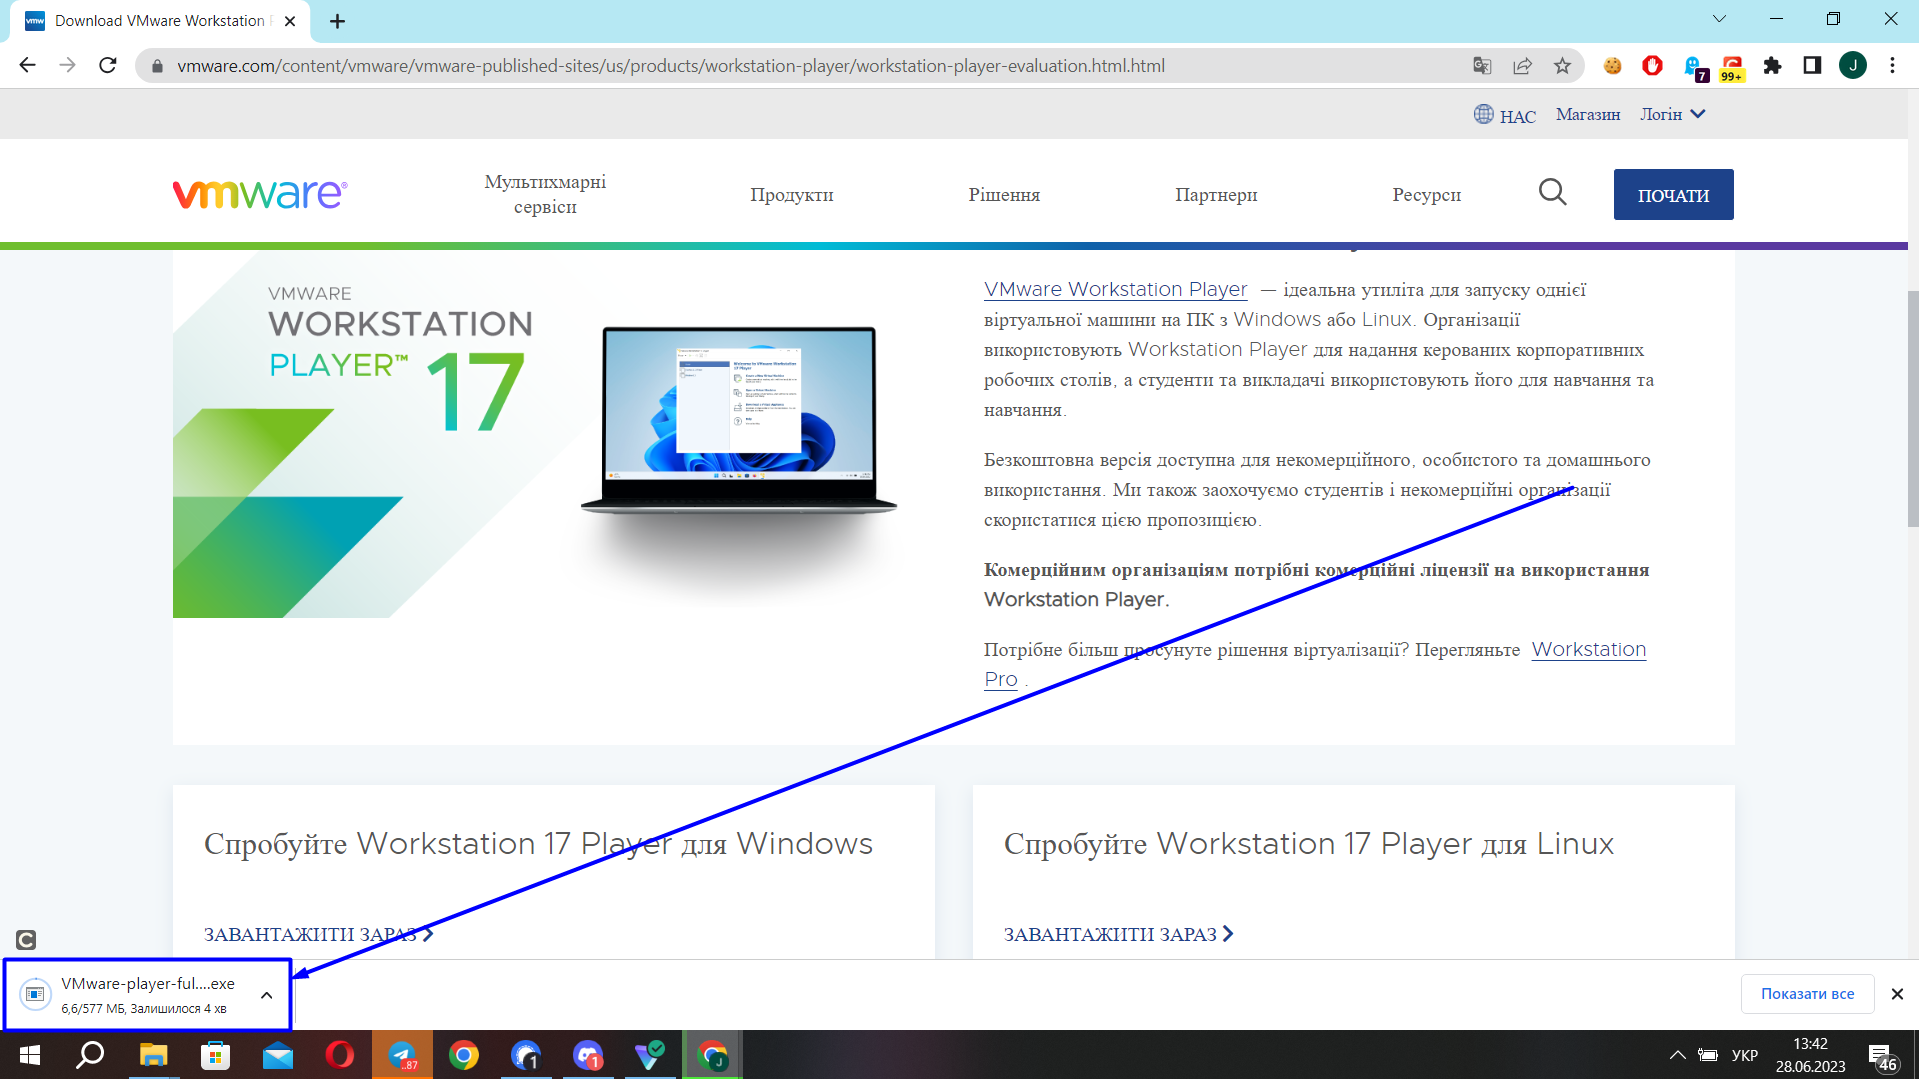Close the downloads bar
1919x1079 pixels.
pyautogui.click(x=1897, y=994)
